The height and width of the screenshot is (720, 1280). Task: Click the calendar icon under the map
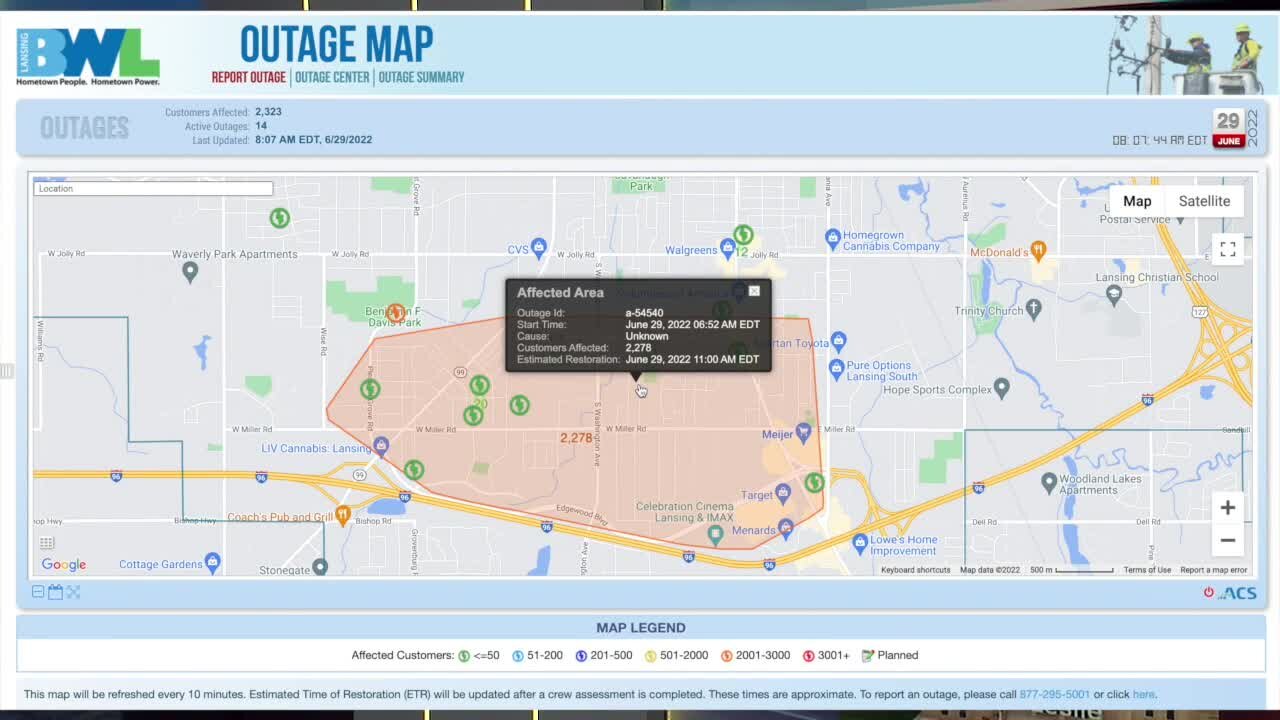(55, 592)
